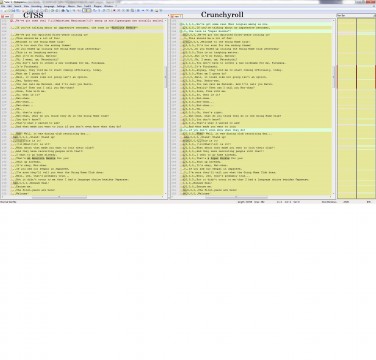
Task: Open the dropdown above the compare navigation bar
Action: tap(356, 15)
